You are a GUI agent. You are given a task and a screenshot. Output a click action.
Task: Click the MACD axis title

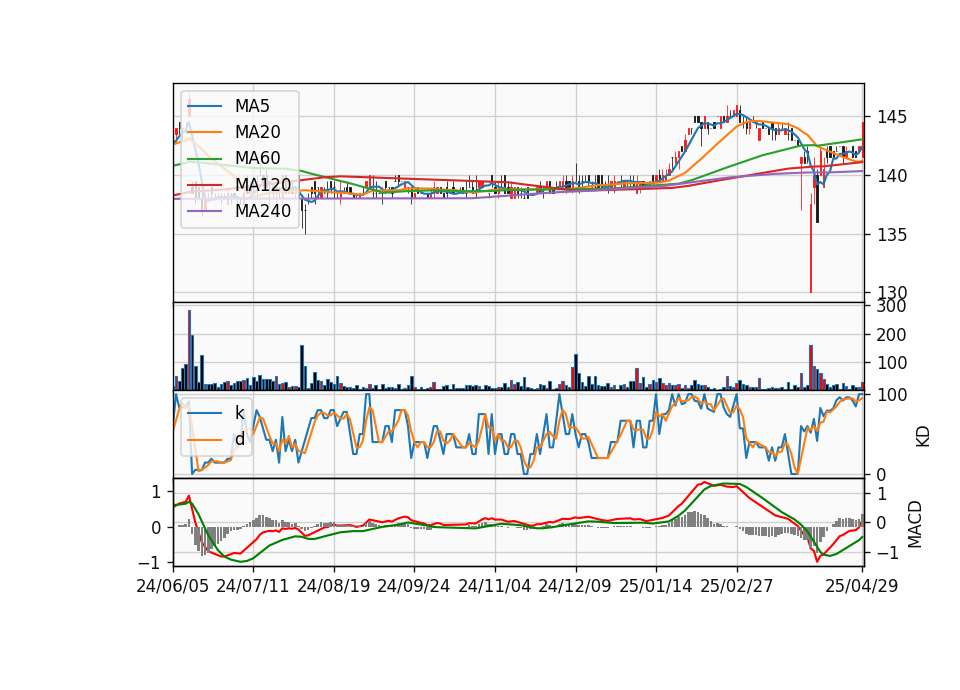click(x=915, y=524)
